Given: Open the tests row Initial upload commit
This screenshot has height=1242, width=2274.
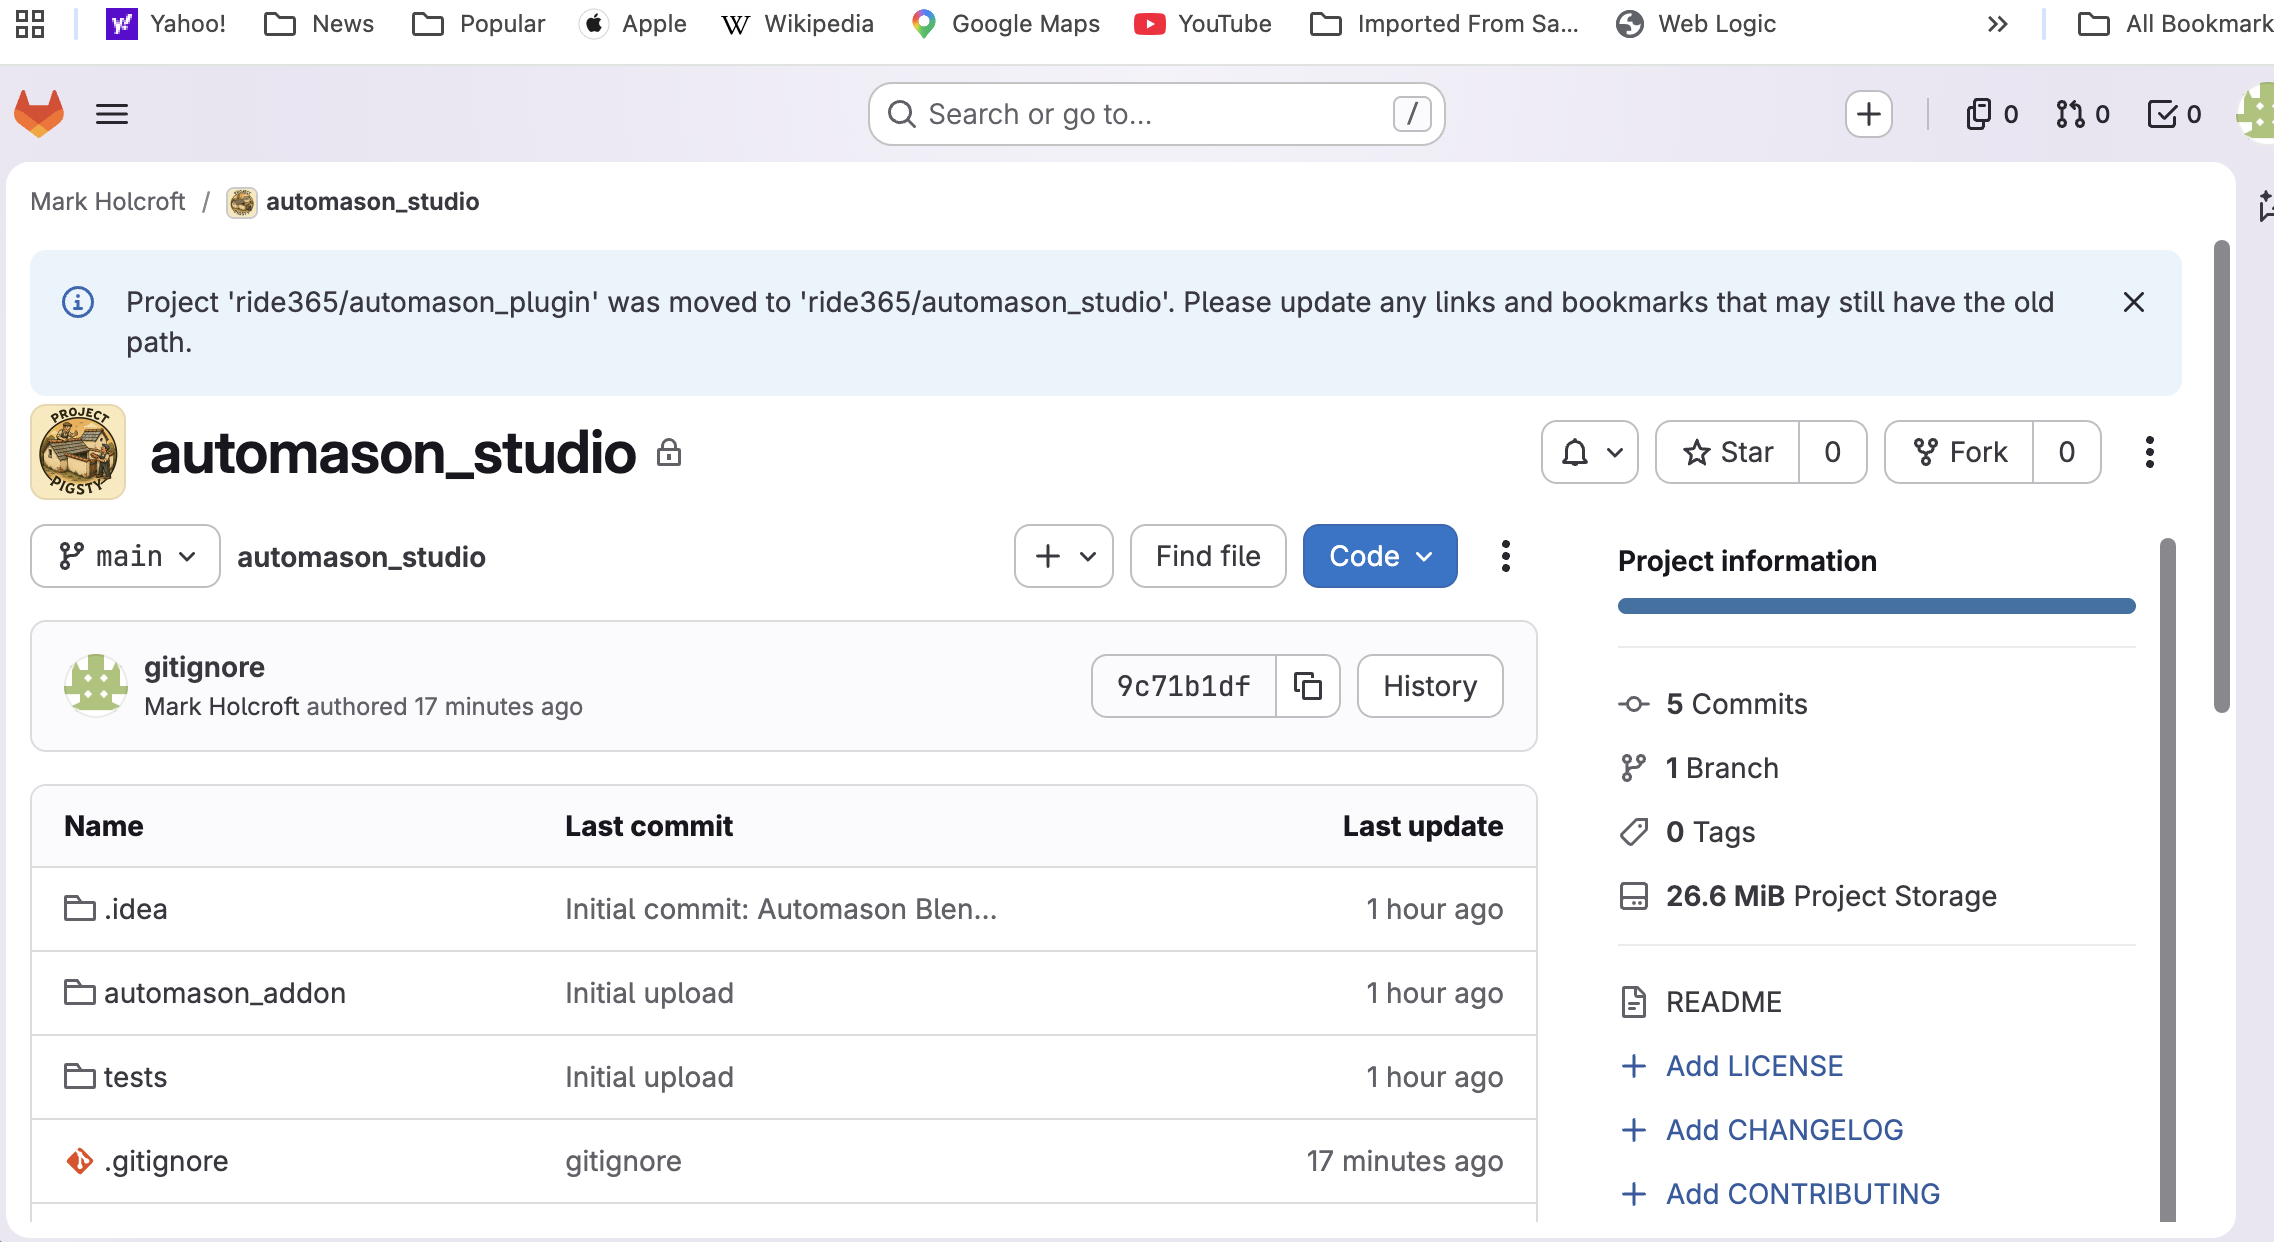Looking at the screenshot, I should 649,1077.
